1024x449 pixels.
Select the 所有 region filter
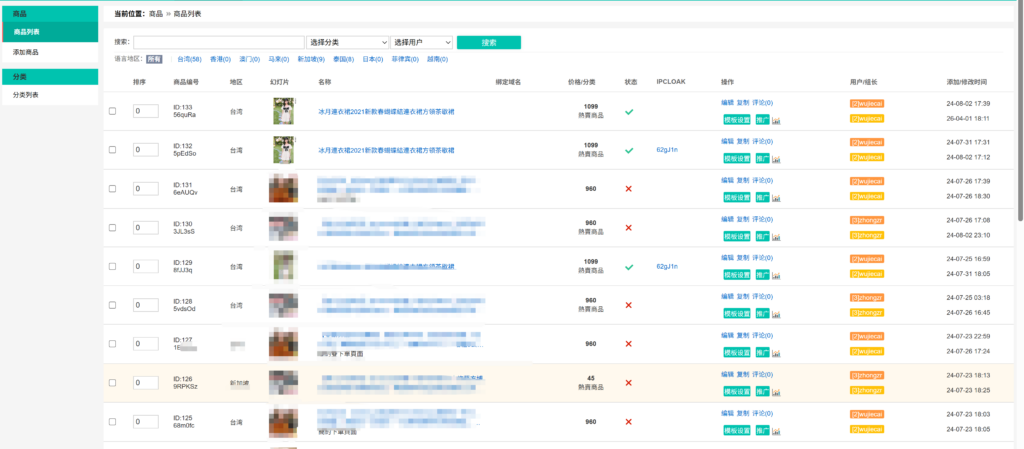click(x=154, y=59)
